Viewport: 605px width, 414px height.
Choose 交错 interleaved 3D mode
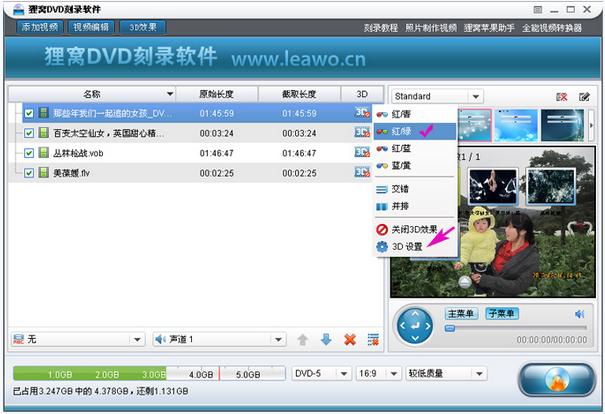coord(415,189)
